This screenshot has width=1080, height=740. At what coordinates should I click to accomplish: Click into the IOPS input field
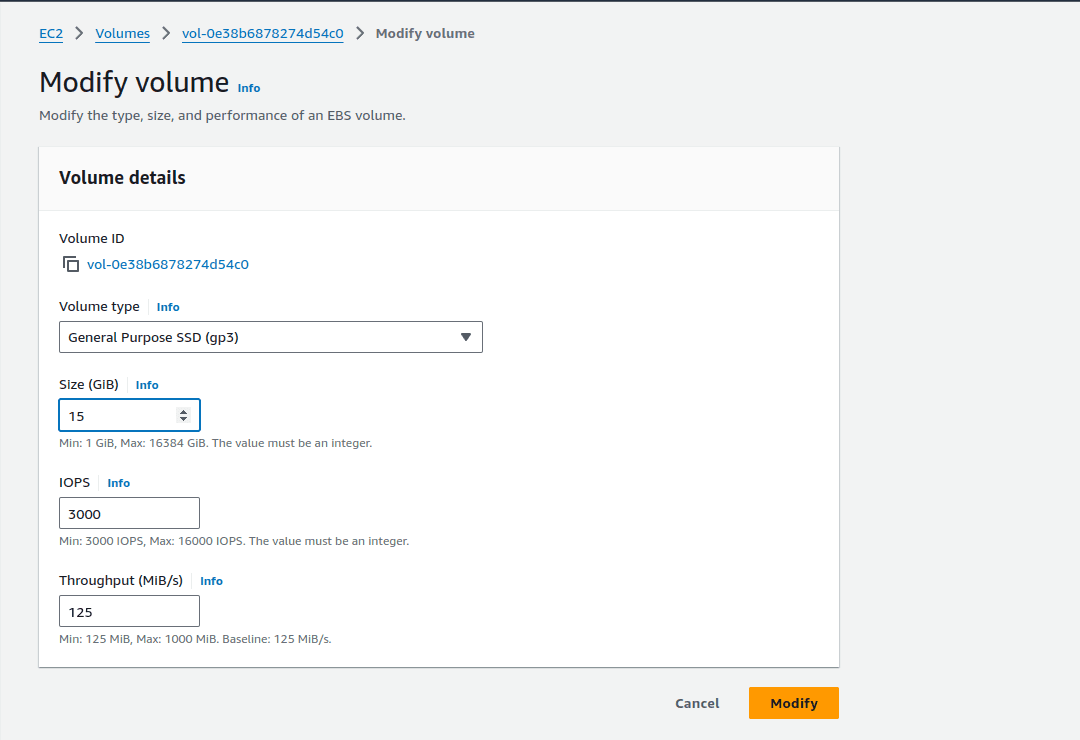pos(129,513)
